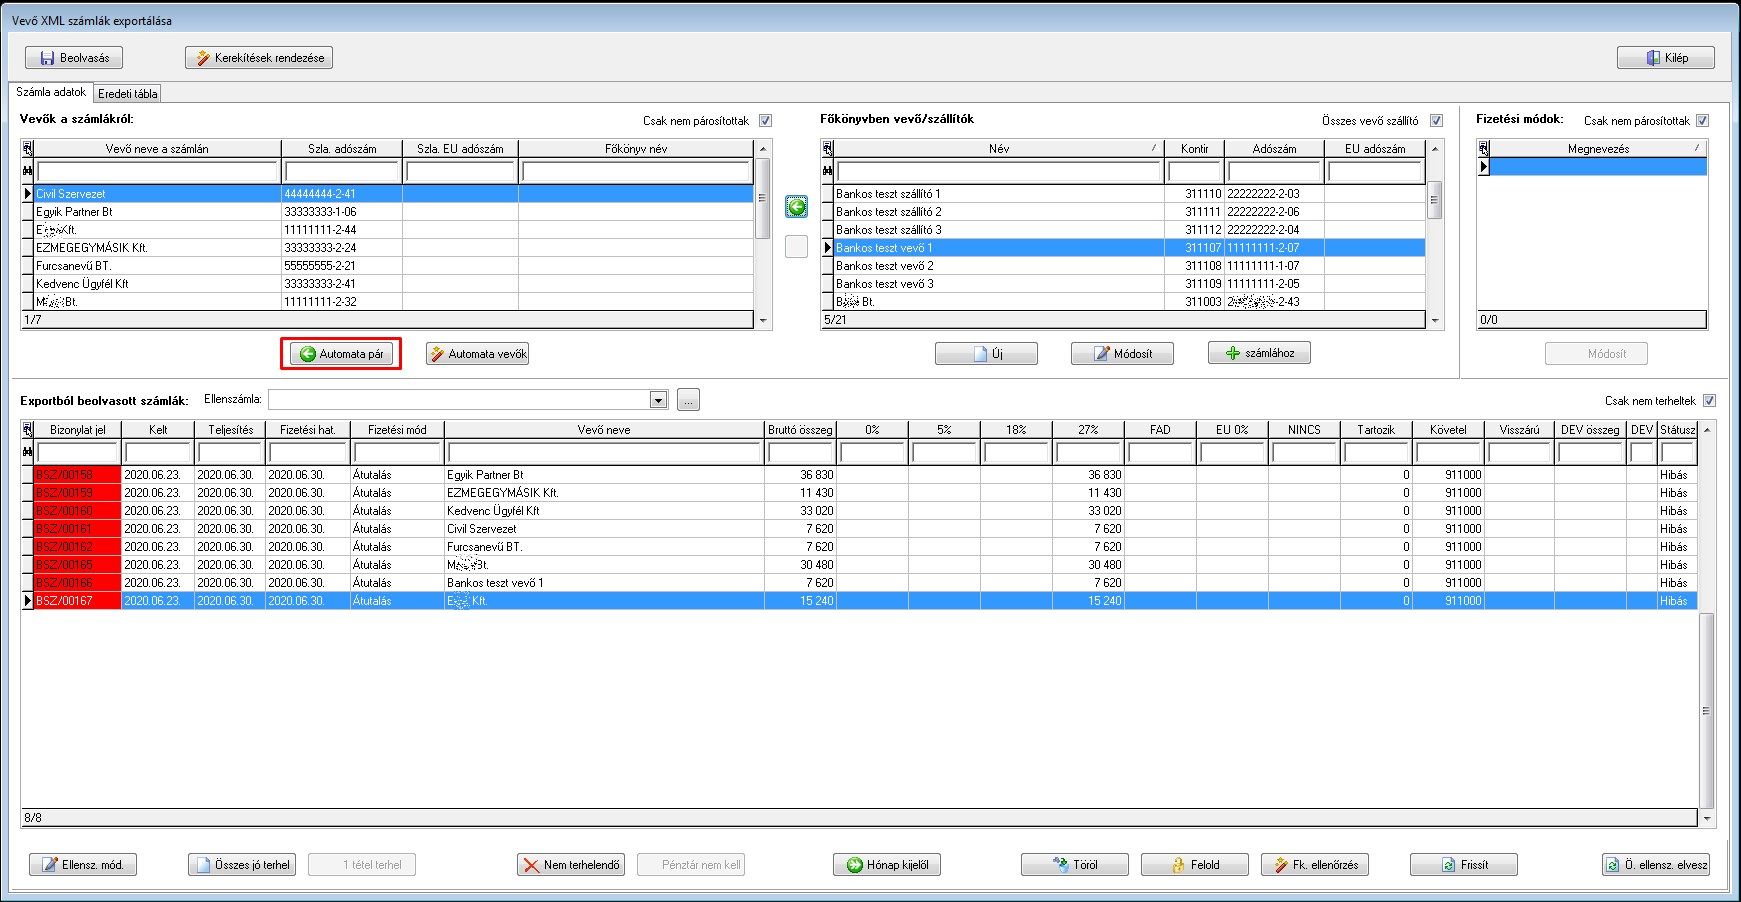Click the Kilép exit button
This screenshot has width=1741, height=902.
(x=1666, y=58)
